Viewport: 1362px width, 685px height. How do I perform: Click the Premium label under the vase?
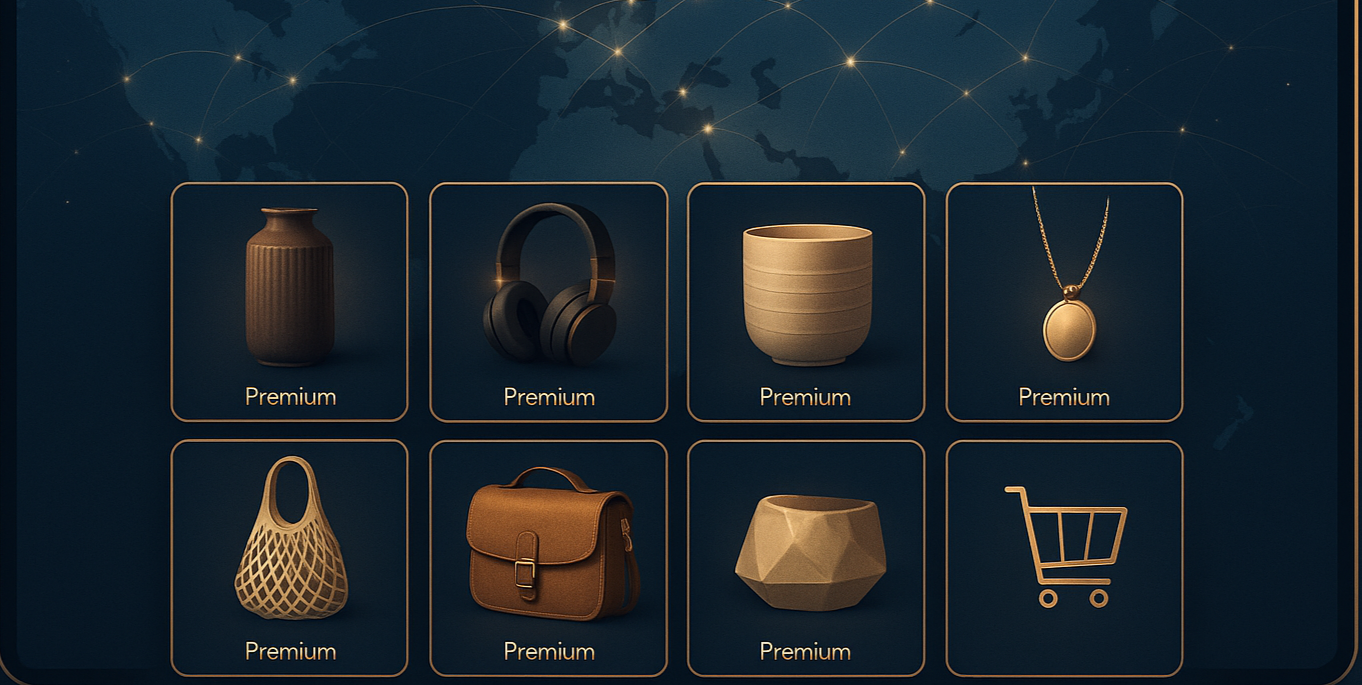click(x=290, y=397)
